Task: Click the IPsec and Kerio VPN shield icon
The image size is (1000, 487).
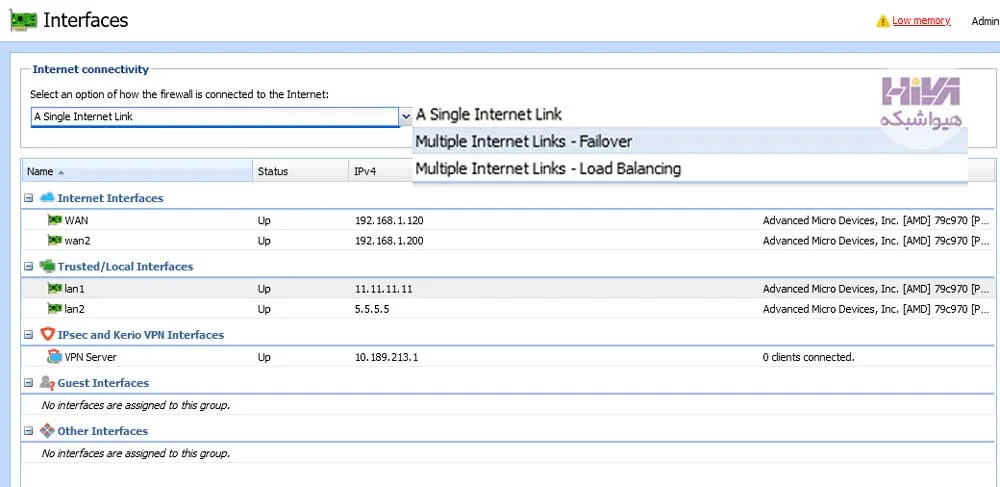Action: 47,334
